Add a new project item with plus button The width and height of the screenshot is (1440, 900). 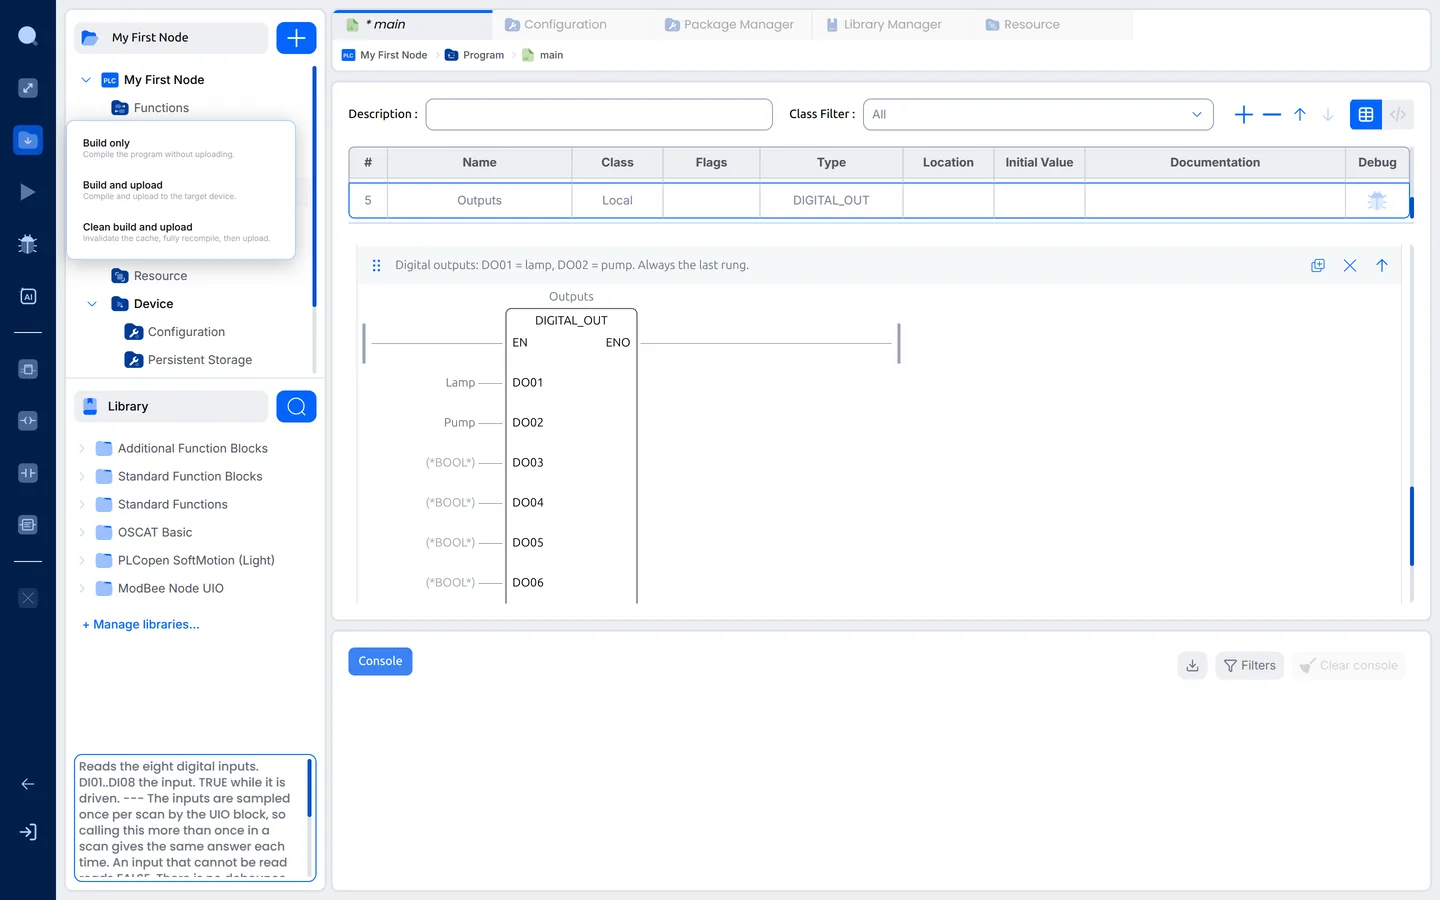point(296,38)
